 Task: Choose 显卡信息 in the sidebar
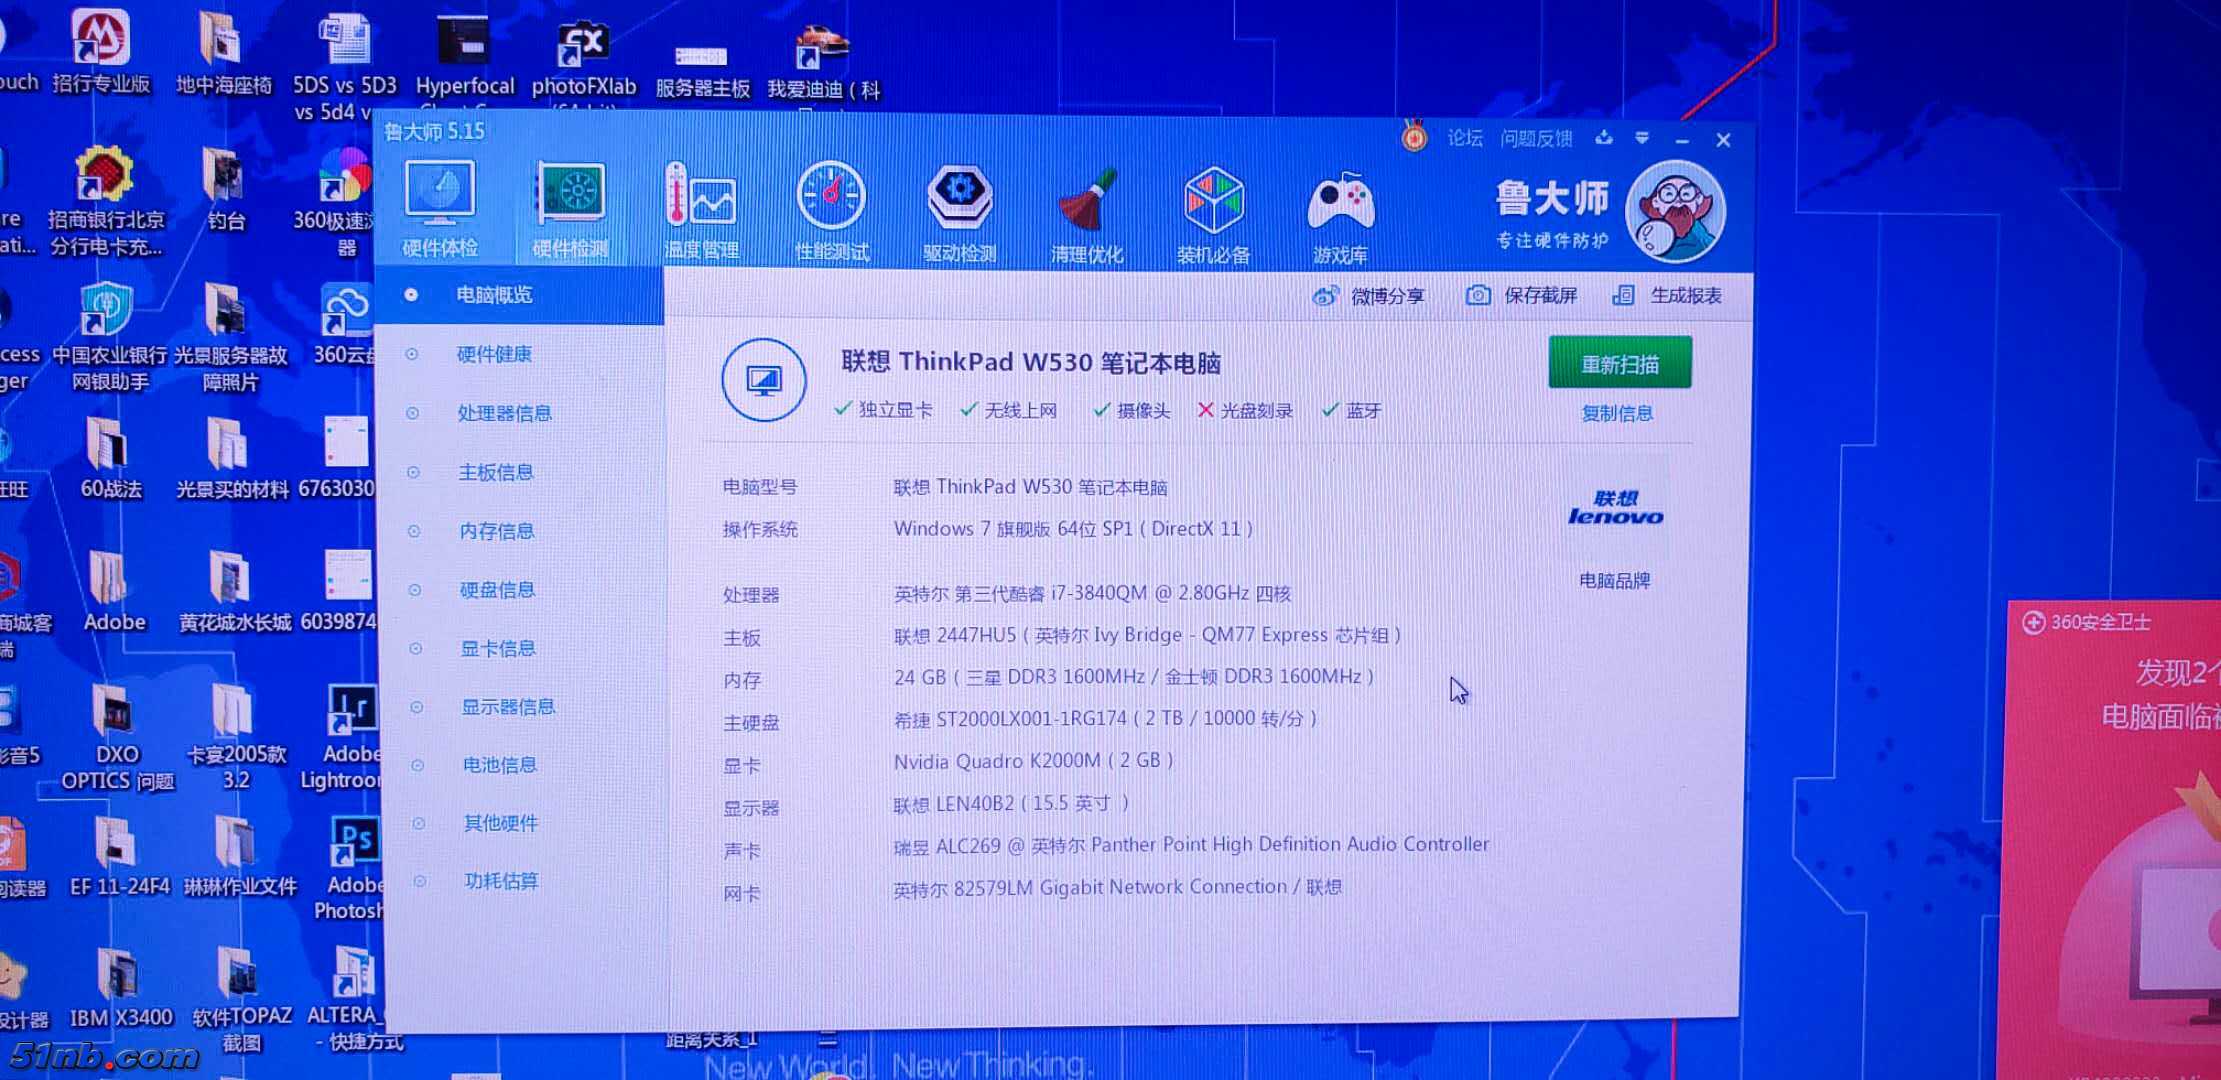point(497,648)
